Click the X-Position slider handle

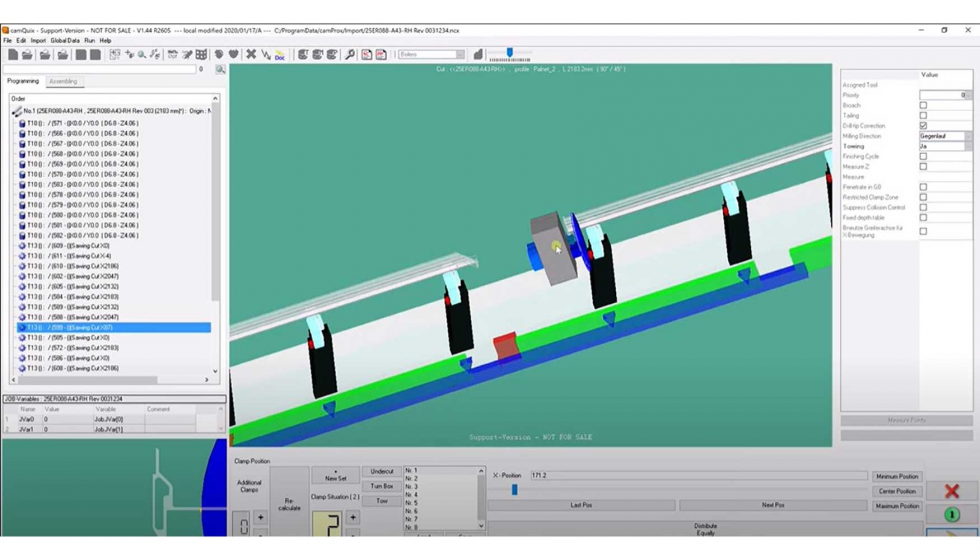click(514, 490)
